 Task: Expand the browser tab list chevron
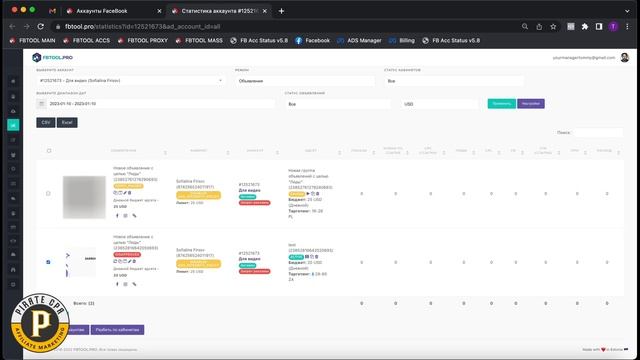click(x=627, y=11)
